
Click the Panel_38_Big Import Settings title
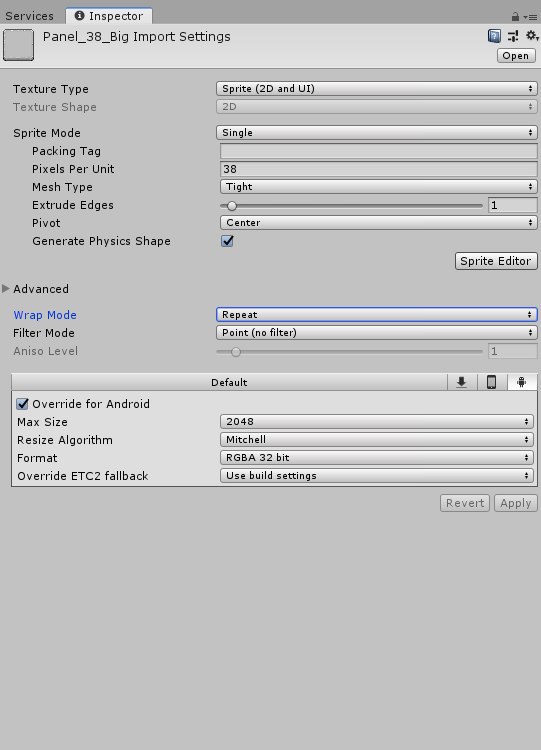coord(136,37)
